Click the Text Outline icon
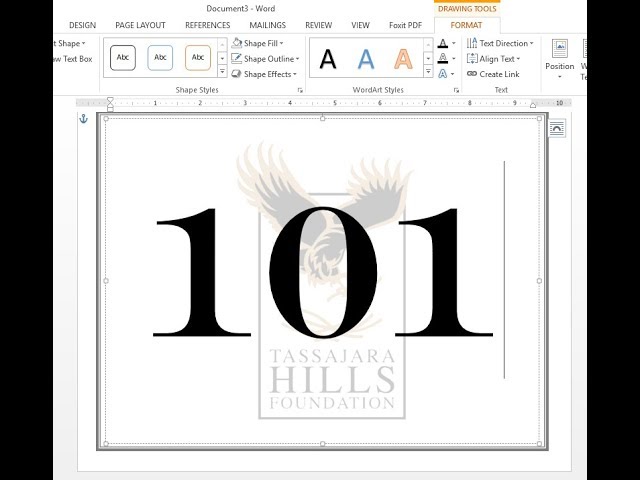Viewport: 640px width, 480px height. [x=443, y=59]
